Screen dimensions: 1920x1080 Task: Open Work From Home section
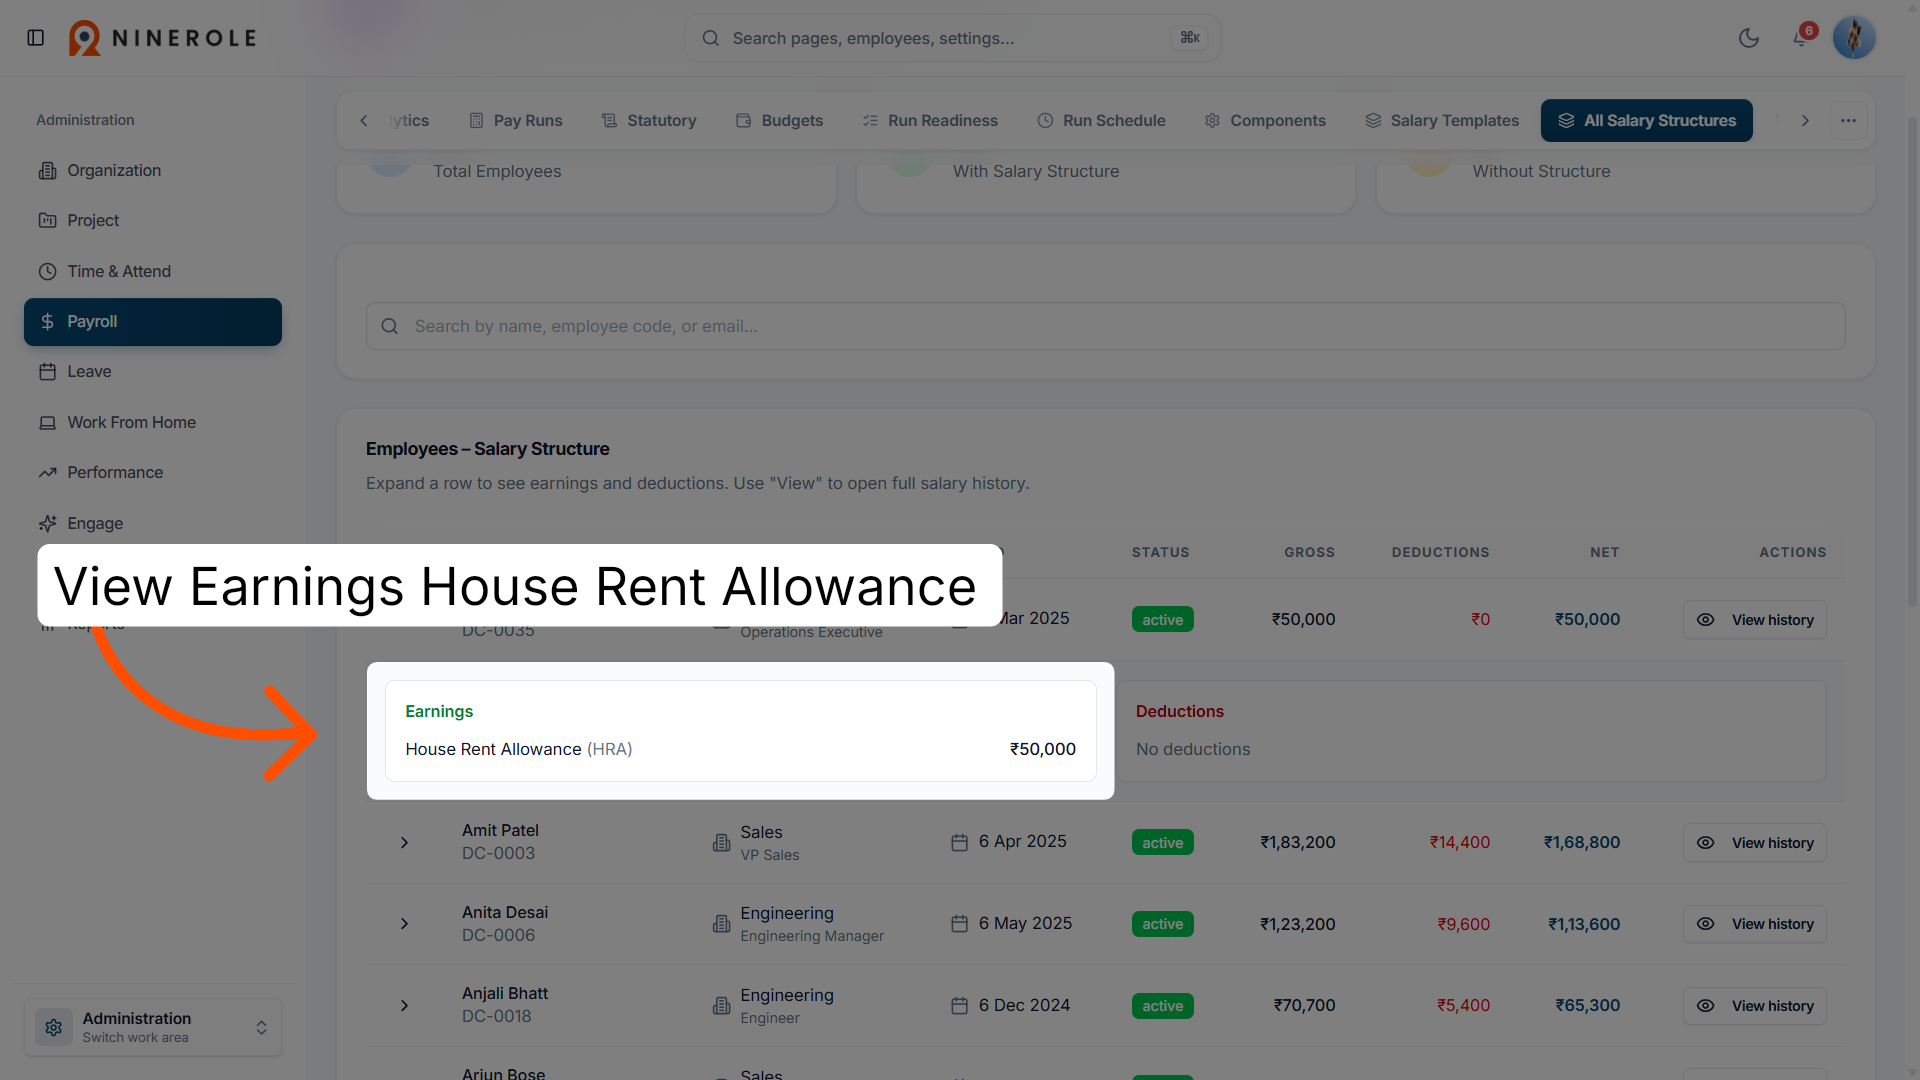click(x=153, y=422)
